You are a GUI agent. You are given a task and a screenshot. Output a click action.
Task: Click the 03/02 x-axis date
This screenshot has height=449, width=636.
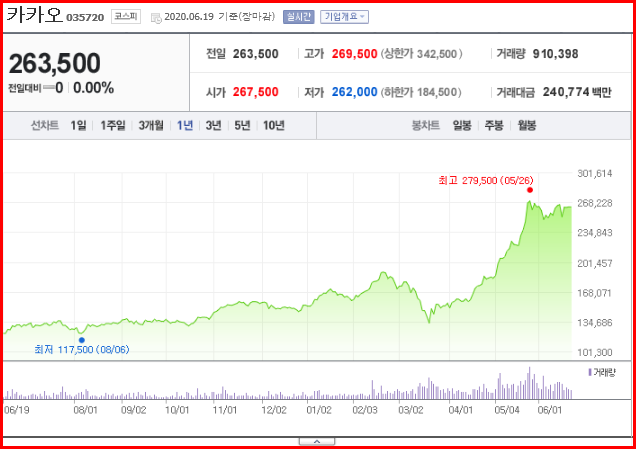click(410, 410)
